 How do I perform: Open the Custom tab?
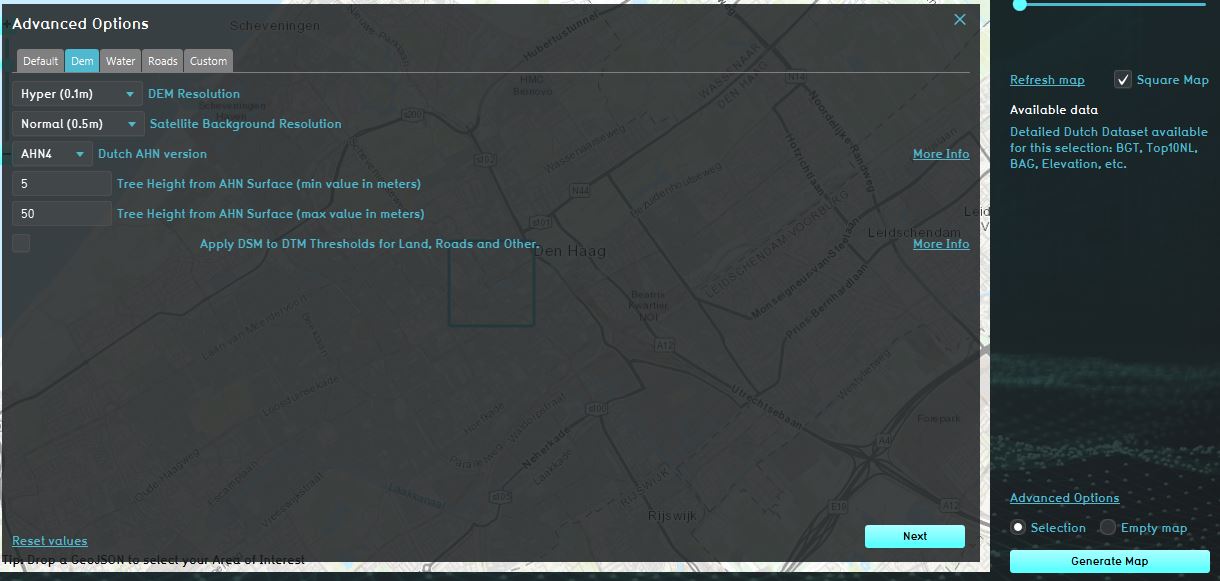coord(208,61)
